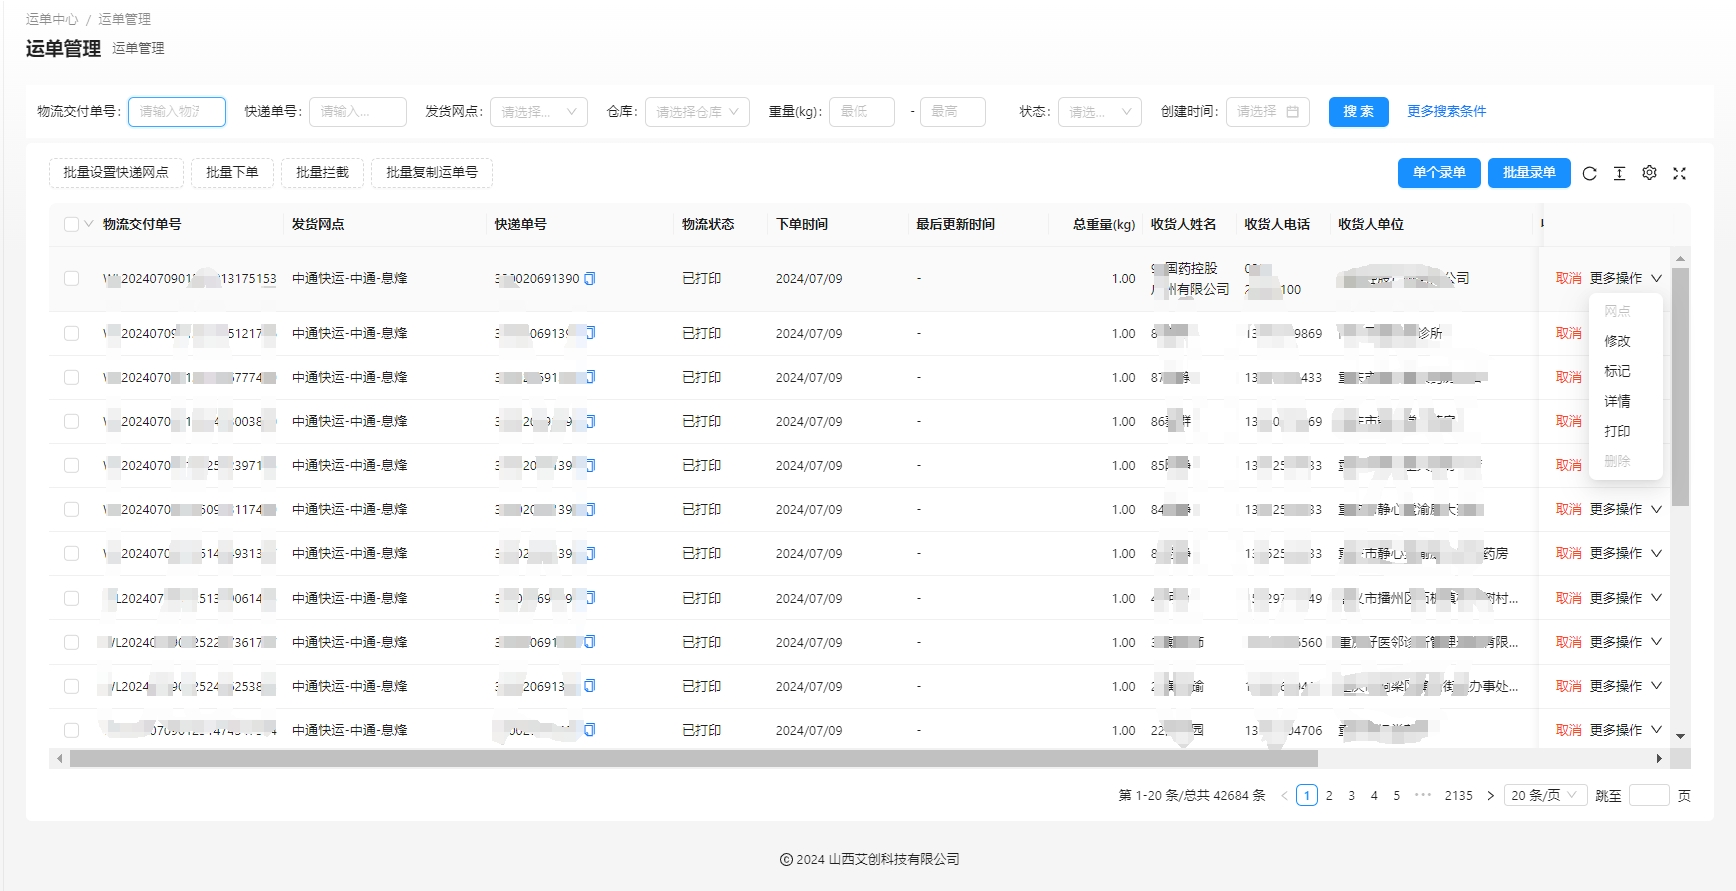The height and width of the screenshot is (891, 1736).
Task: Check the row ending 1174
Action: [71, 509]
